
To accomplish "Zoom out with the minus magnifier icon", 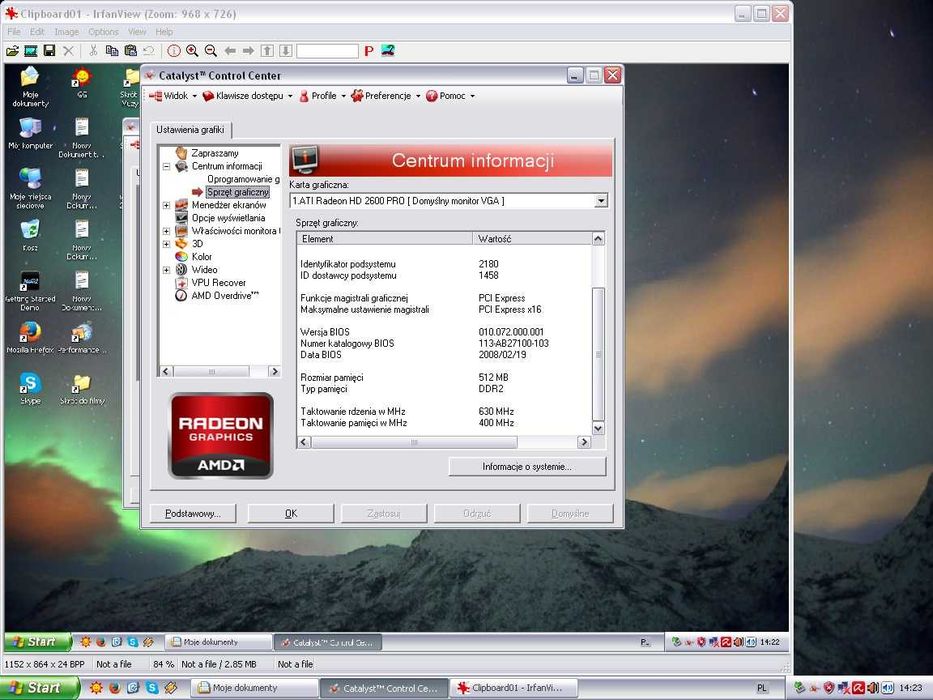I will tap(211, 51).
